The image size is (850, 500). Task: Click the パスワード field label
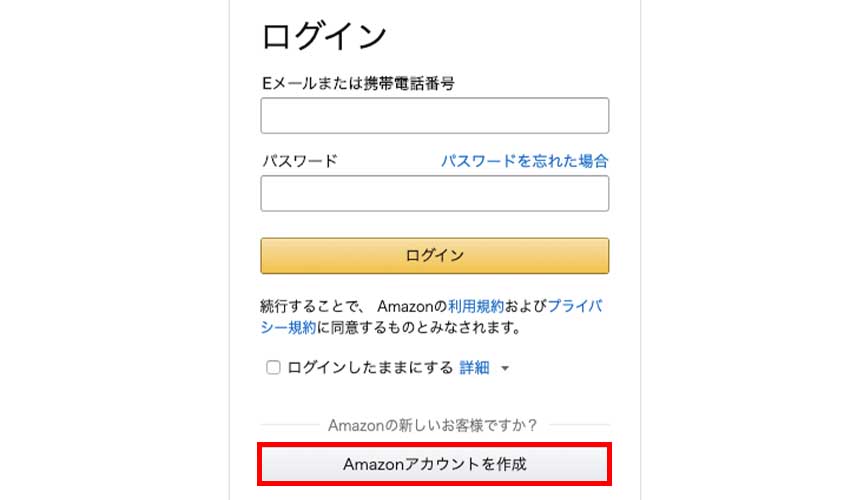[299, 161]
